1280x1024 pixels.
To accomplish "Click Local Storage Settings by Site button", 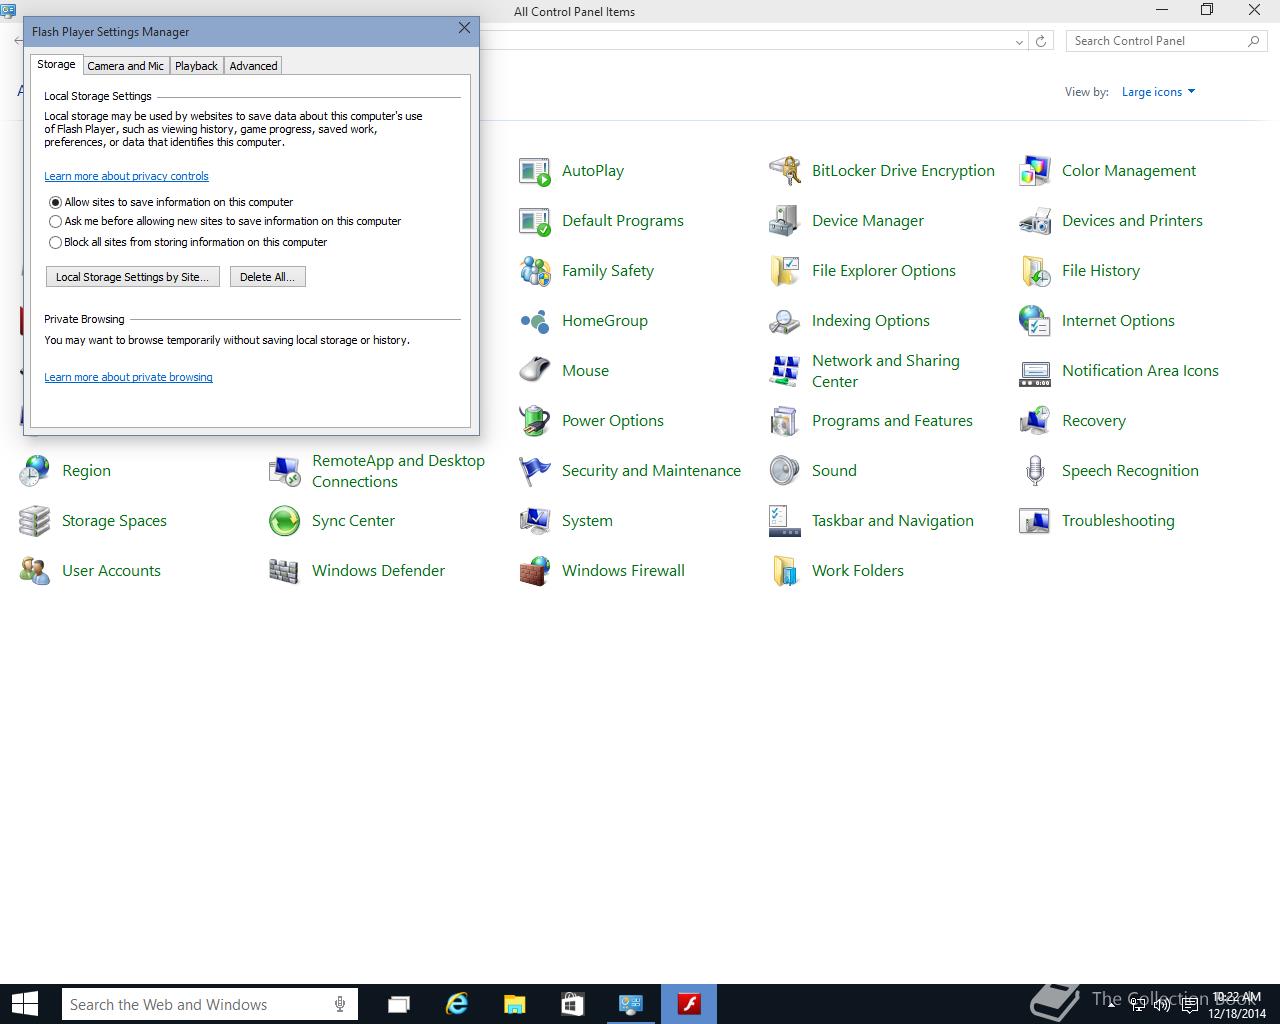I will point(132,277).
